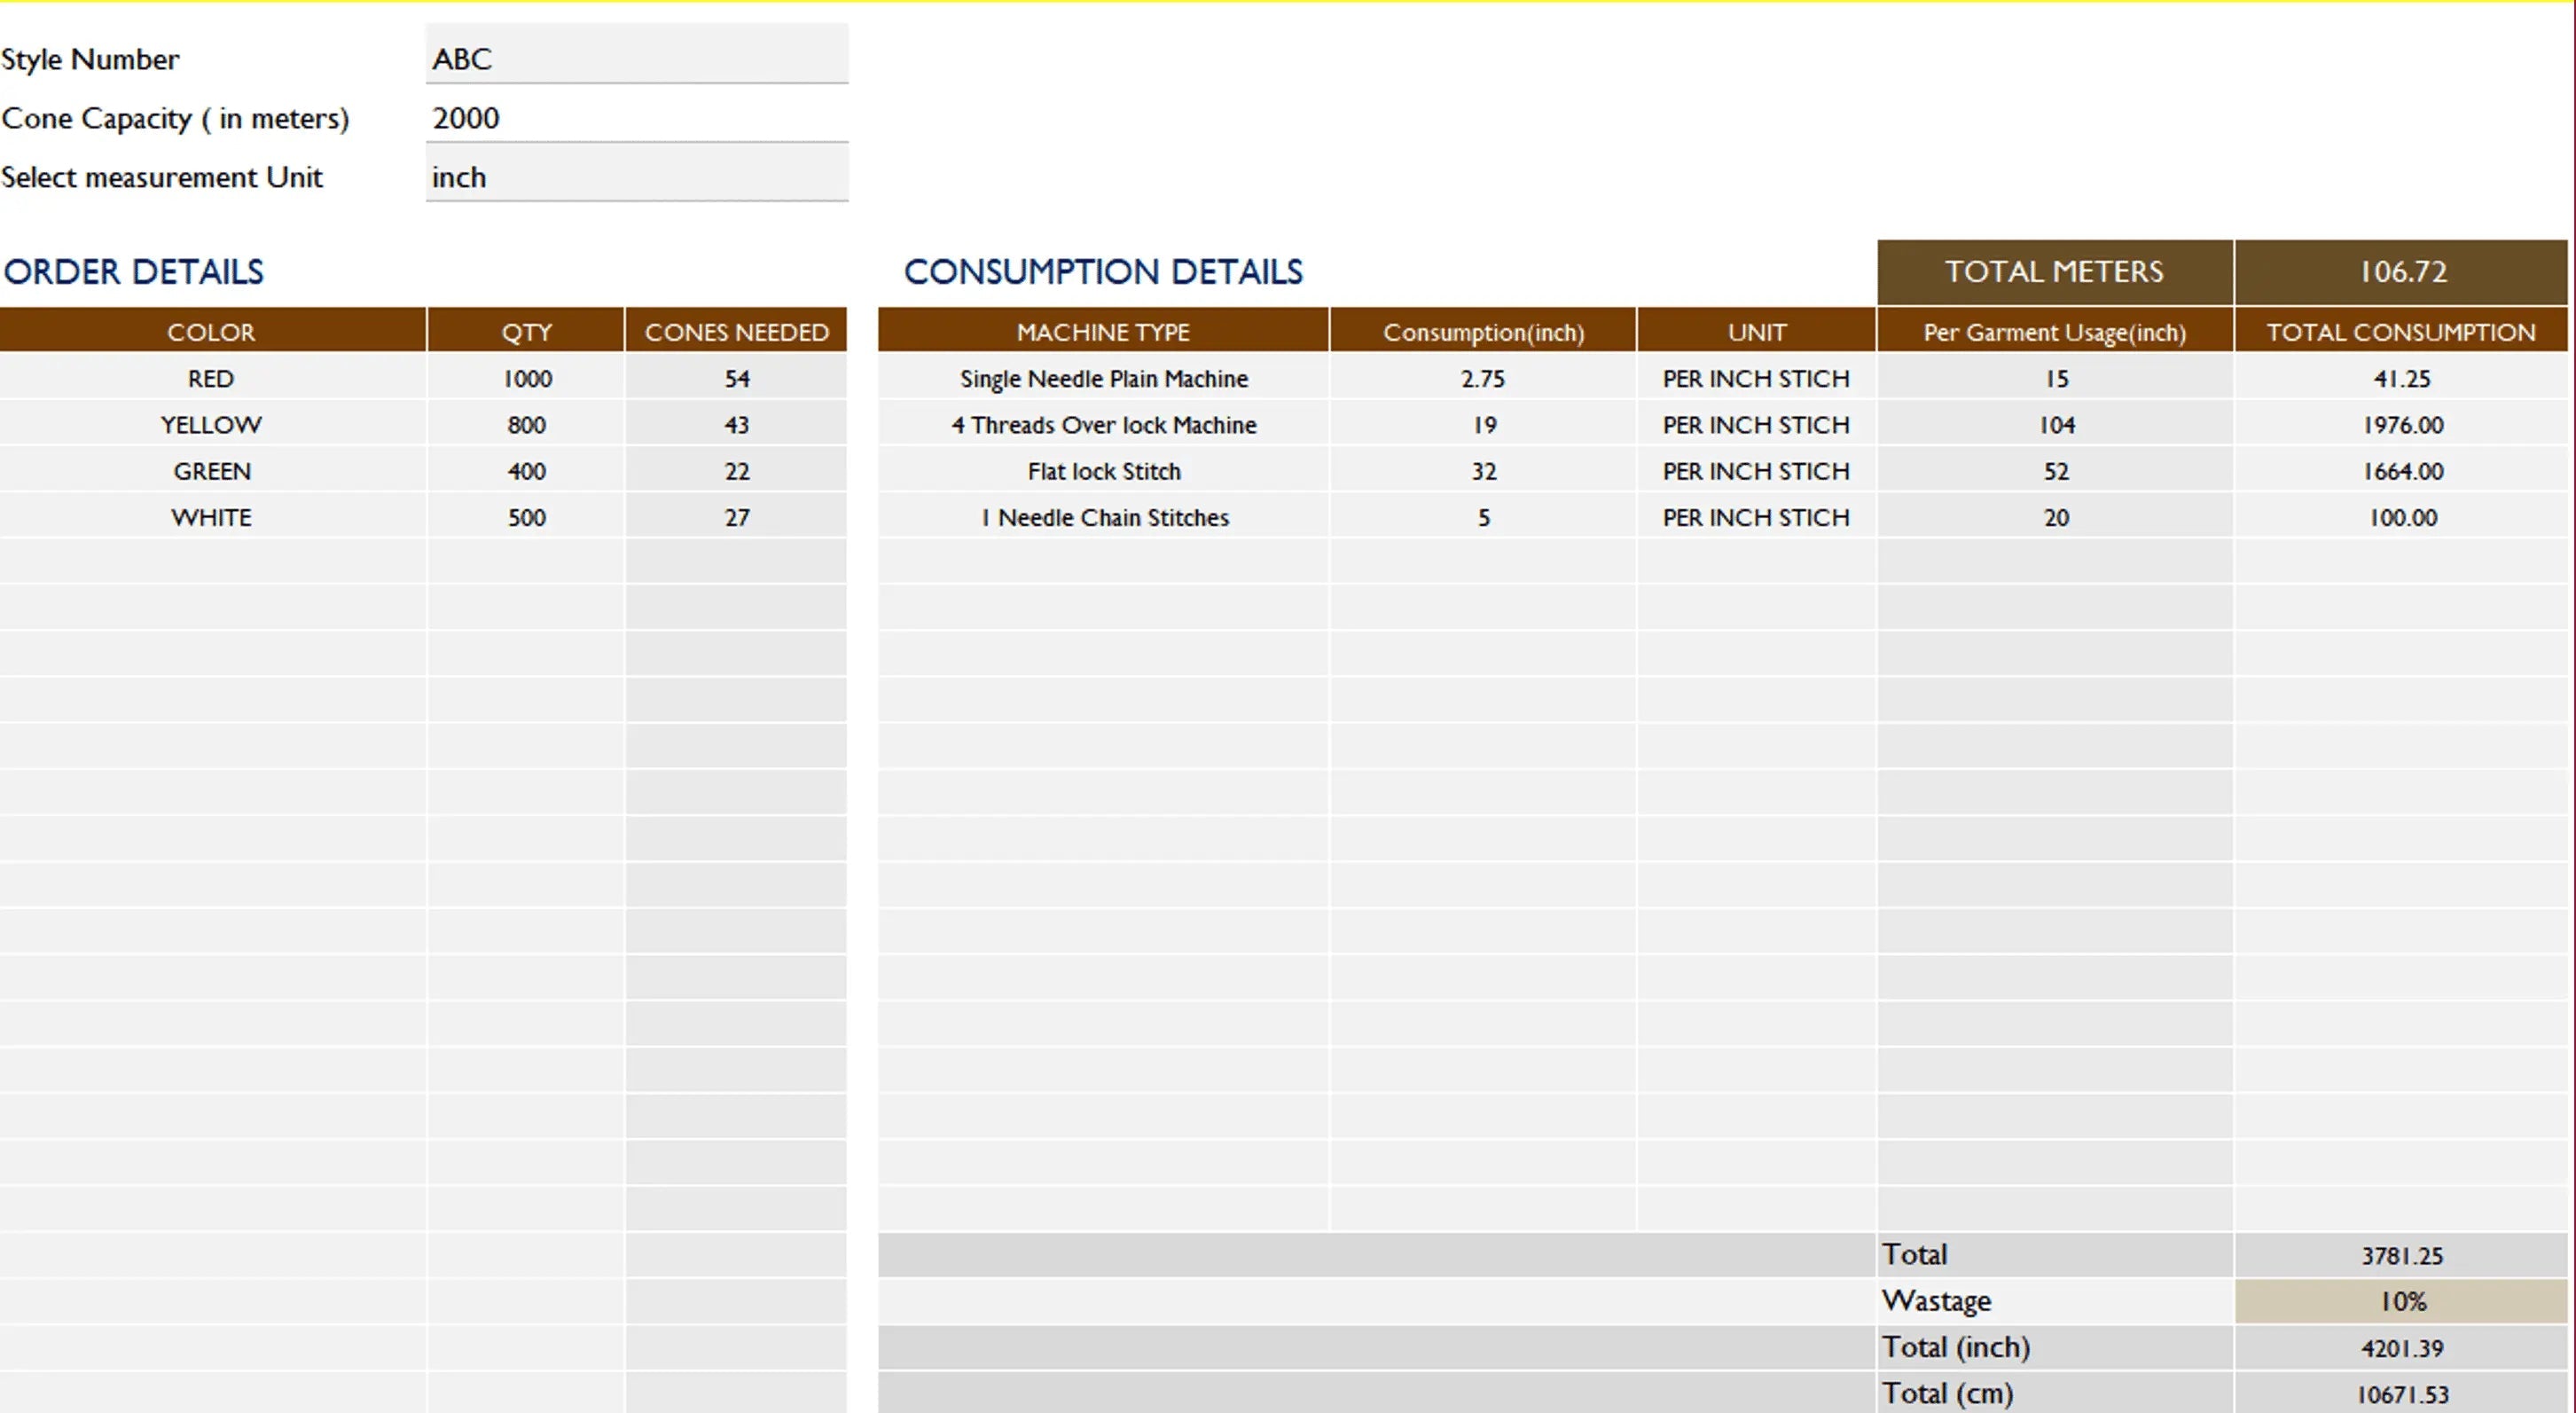Viewport: 2576px width, 1413px height.
Task: Select the RED color cell
Action: tap(211, 378)
